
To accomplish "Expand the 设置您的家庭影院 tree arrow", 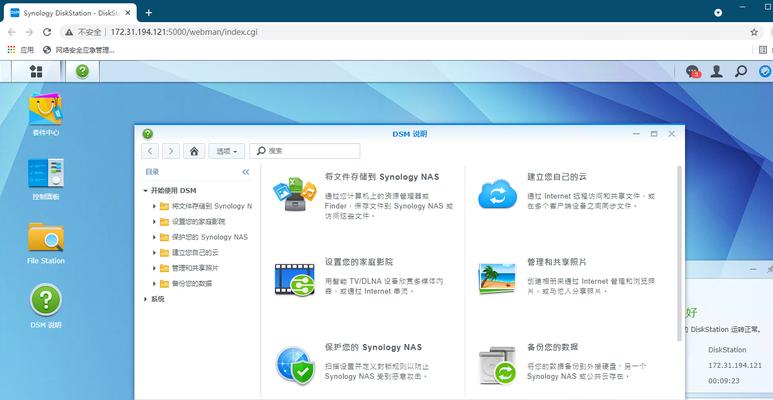I will tap(154, 221).
